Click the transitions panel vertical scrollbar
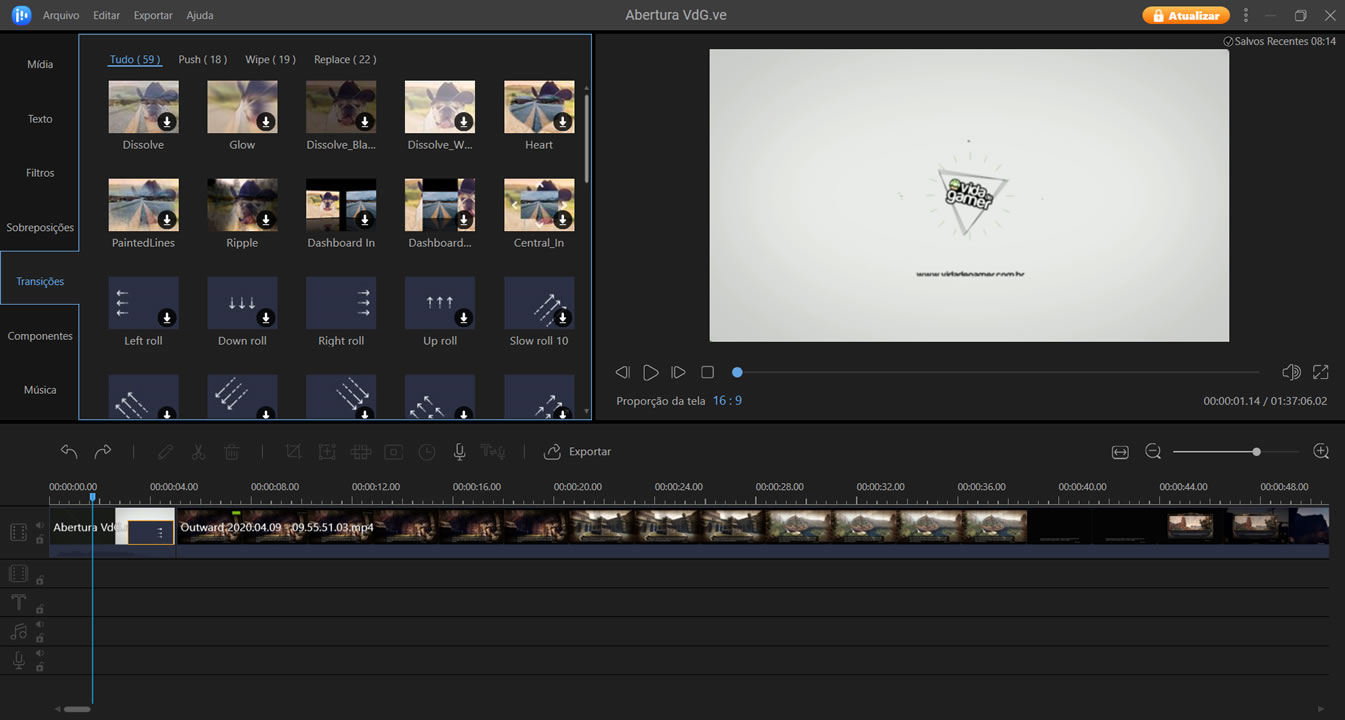This screenshot has height=720, width=1345. (x=586, y=139)
